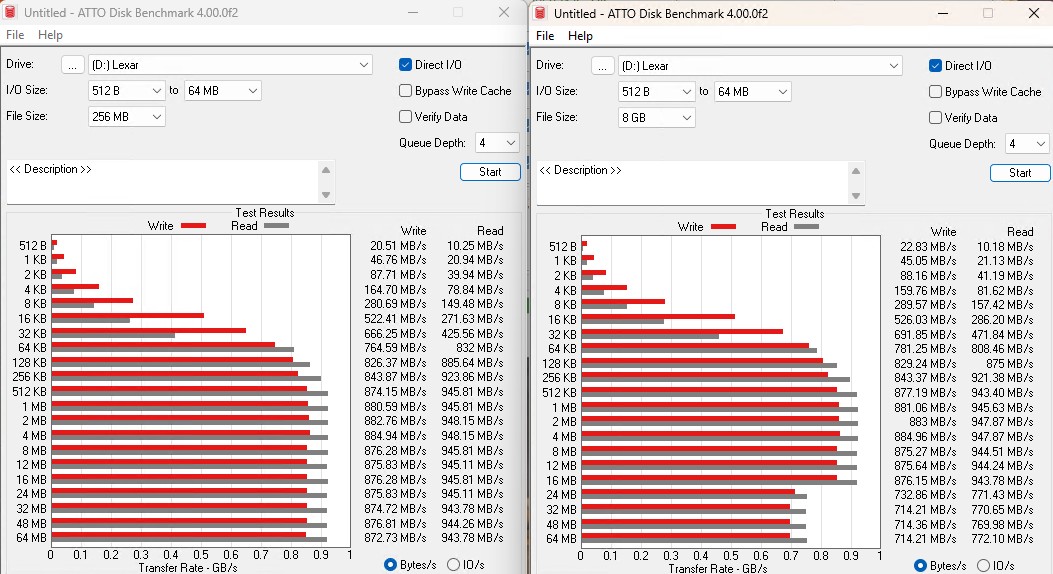Click red Write legend swatch, left window

coord(193,226)
